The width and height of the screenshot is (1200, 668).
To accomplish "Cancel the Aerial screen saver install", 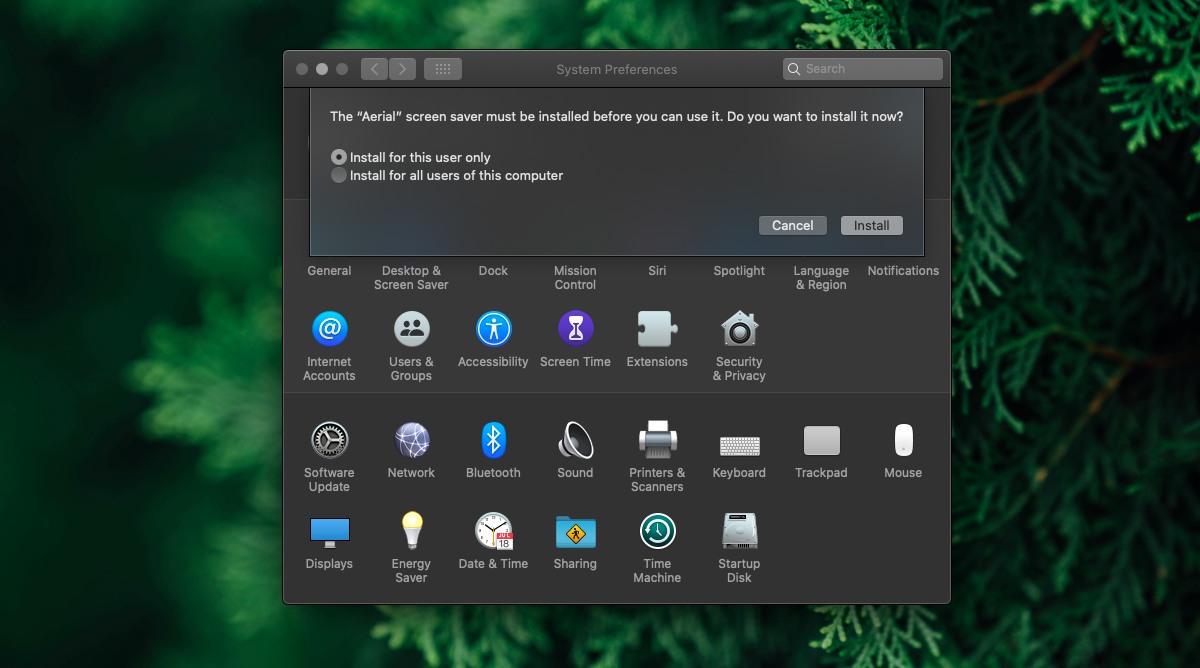I will [x=793, y=226].
